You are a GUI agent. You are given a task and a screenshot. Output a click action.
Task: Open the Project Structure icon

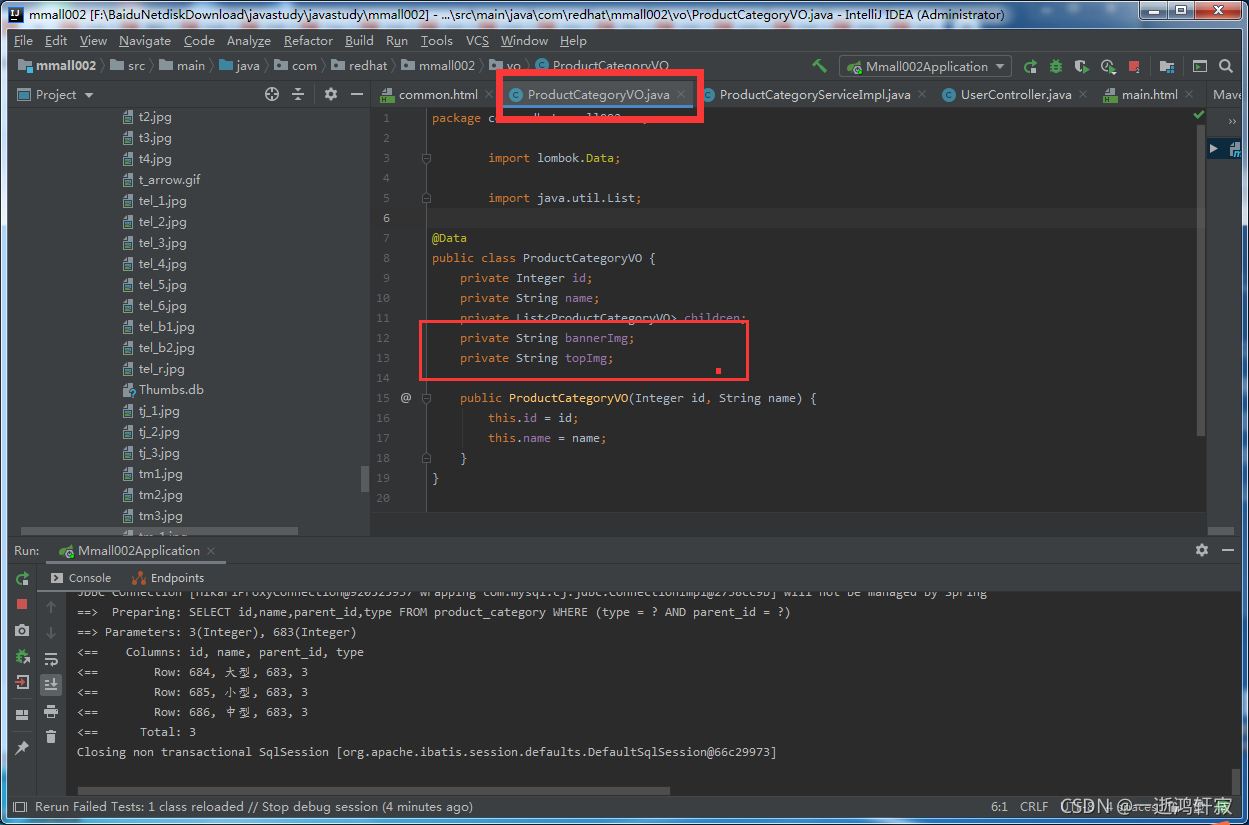coord(1167,67)
